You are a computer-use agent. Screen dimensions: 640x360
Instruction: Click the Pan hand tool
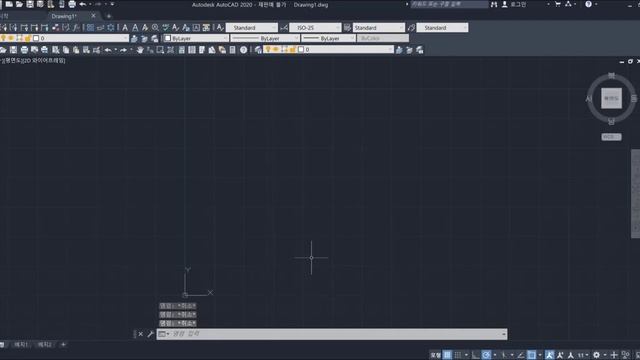pyautogui.click(x=140, y=50)
